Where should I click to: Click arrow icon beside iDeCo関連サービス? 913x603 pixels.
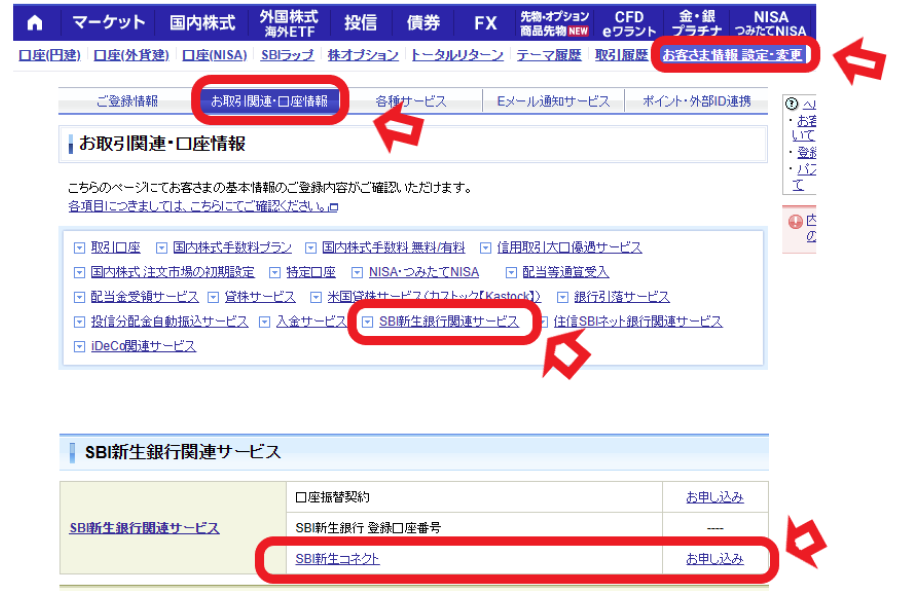point(79,347)
